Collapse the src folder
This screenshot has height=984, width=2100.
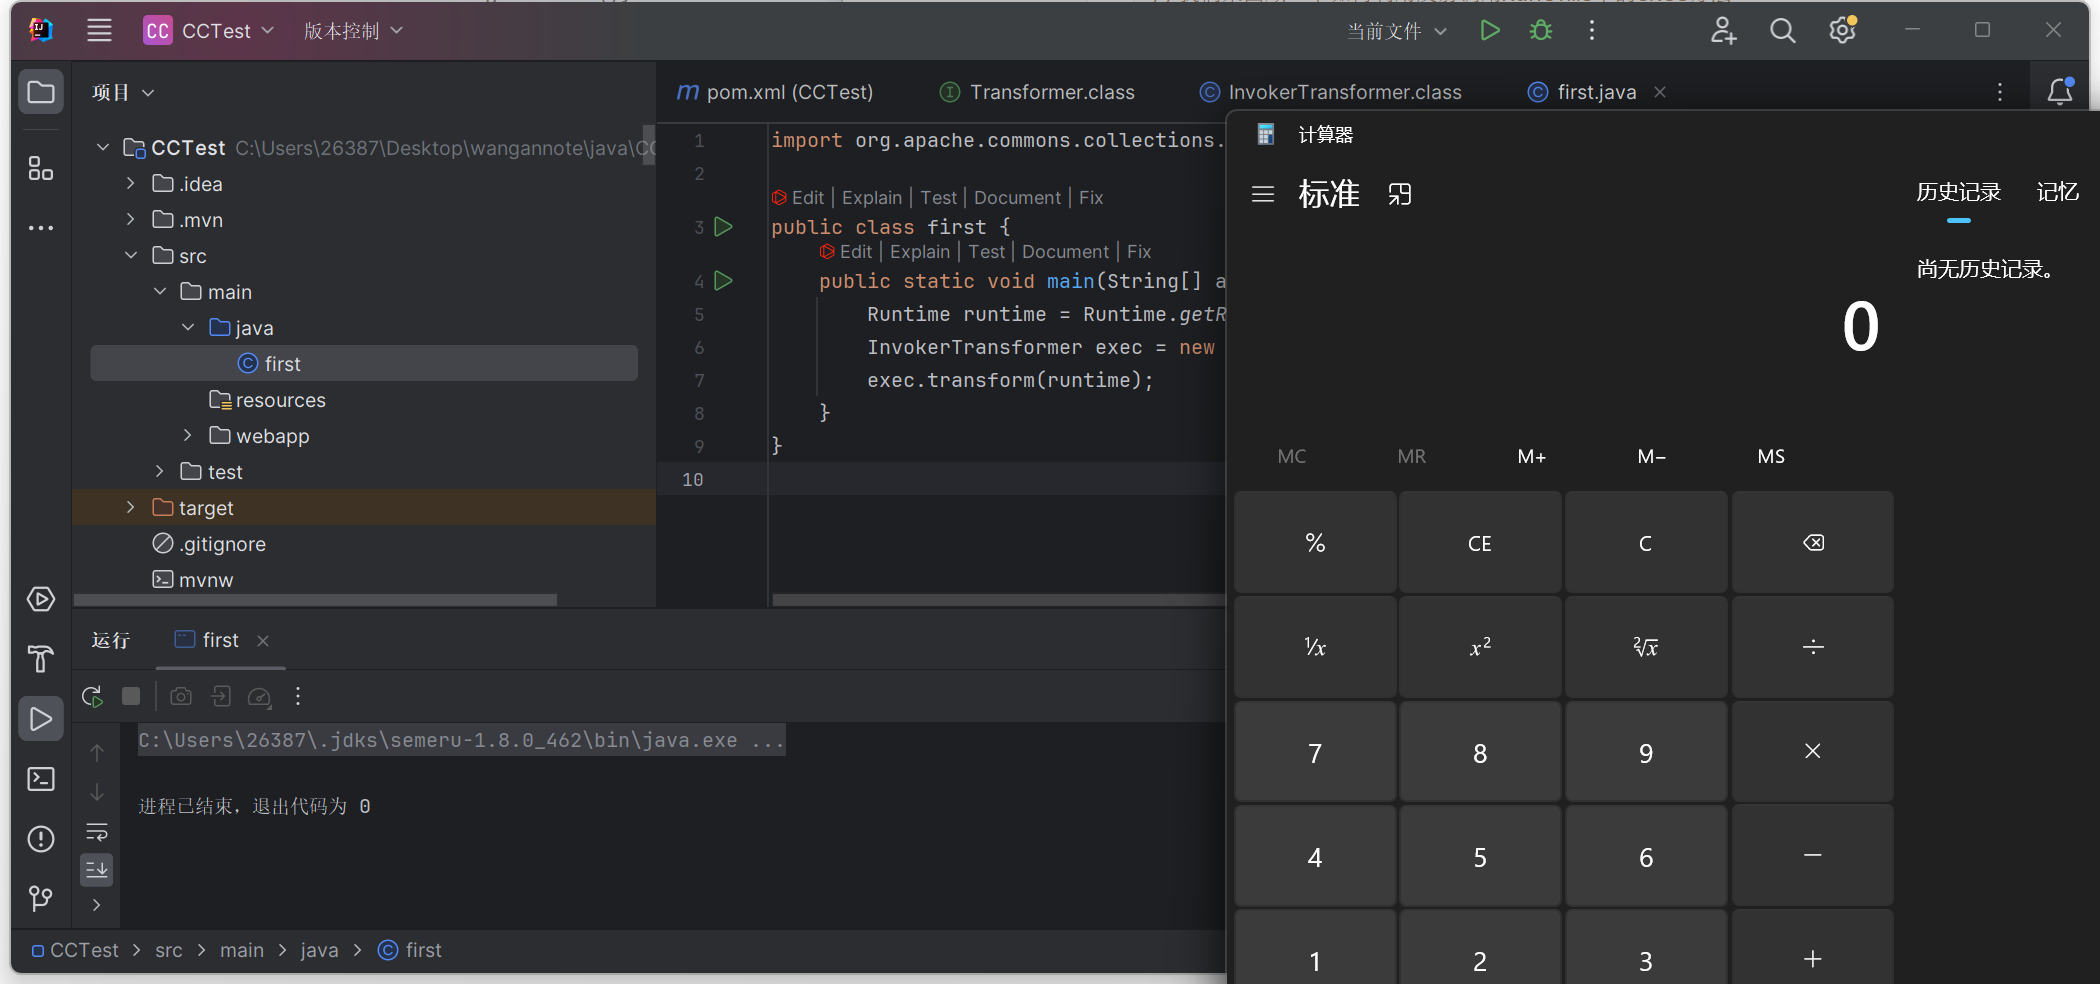(x=130, y=255)
